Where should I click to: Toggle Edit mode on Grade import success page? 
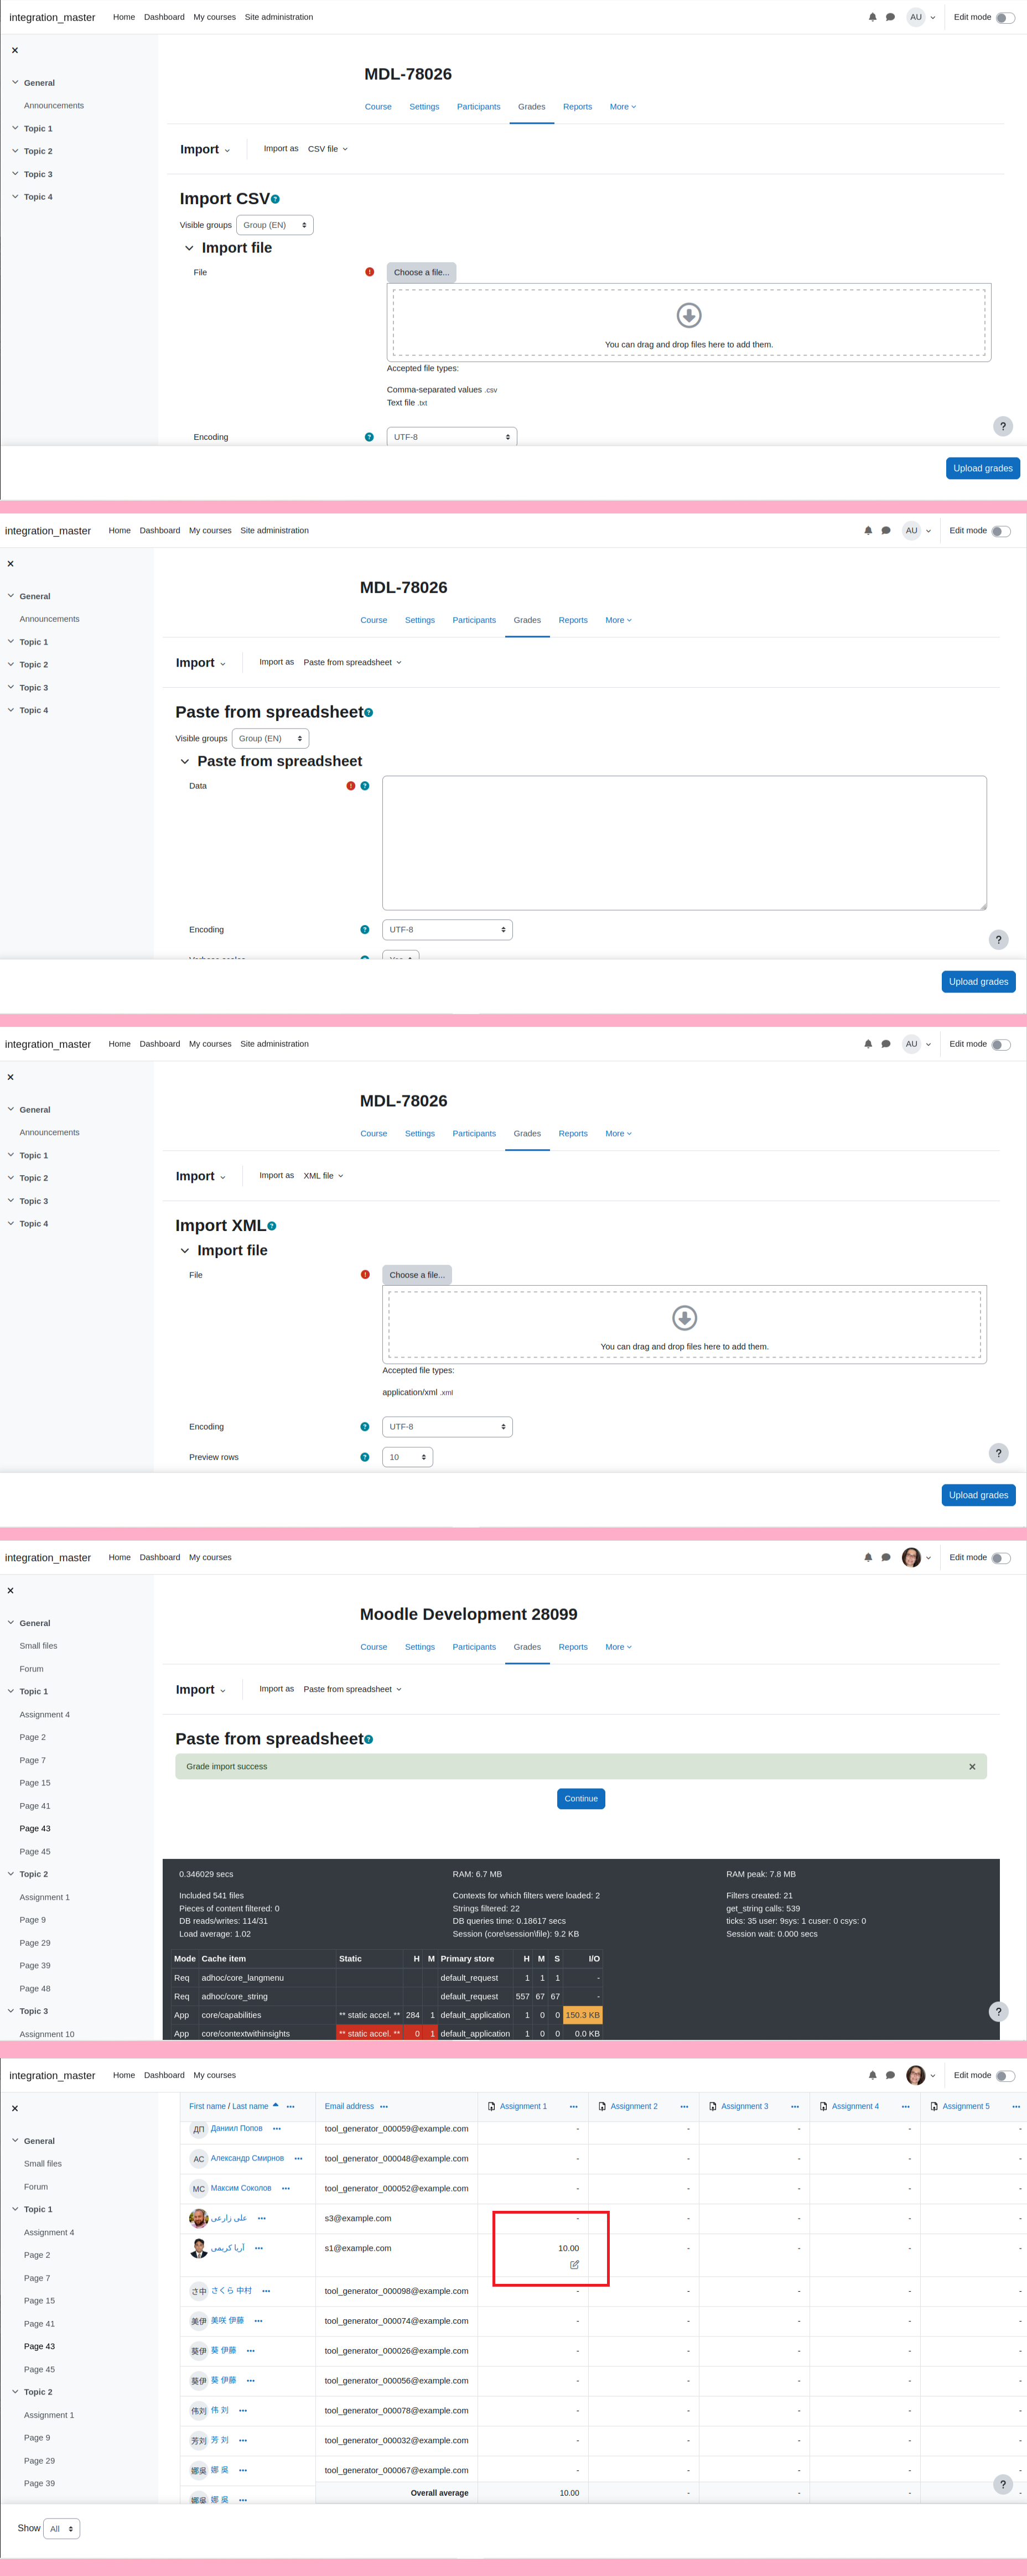[1001, 1558]
